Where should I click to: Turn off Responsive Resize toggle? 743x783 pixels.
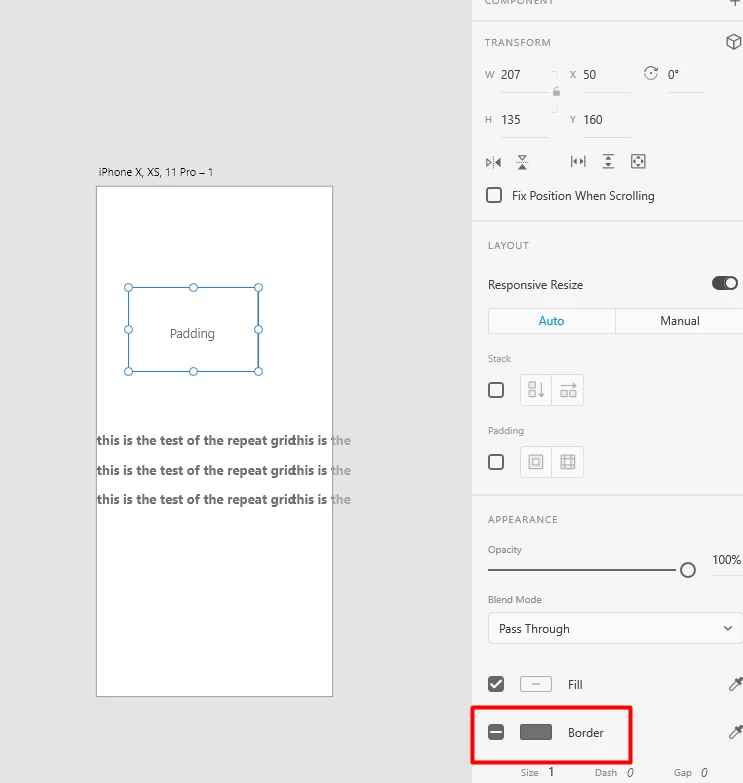pyautogui.click(x=725, y=283)
